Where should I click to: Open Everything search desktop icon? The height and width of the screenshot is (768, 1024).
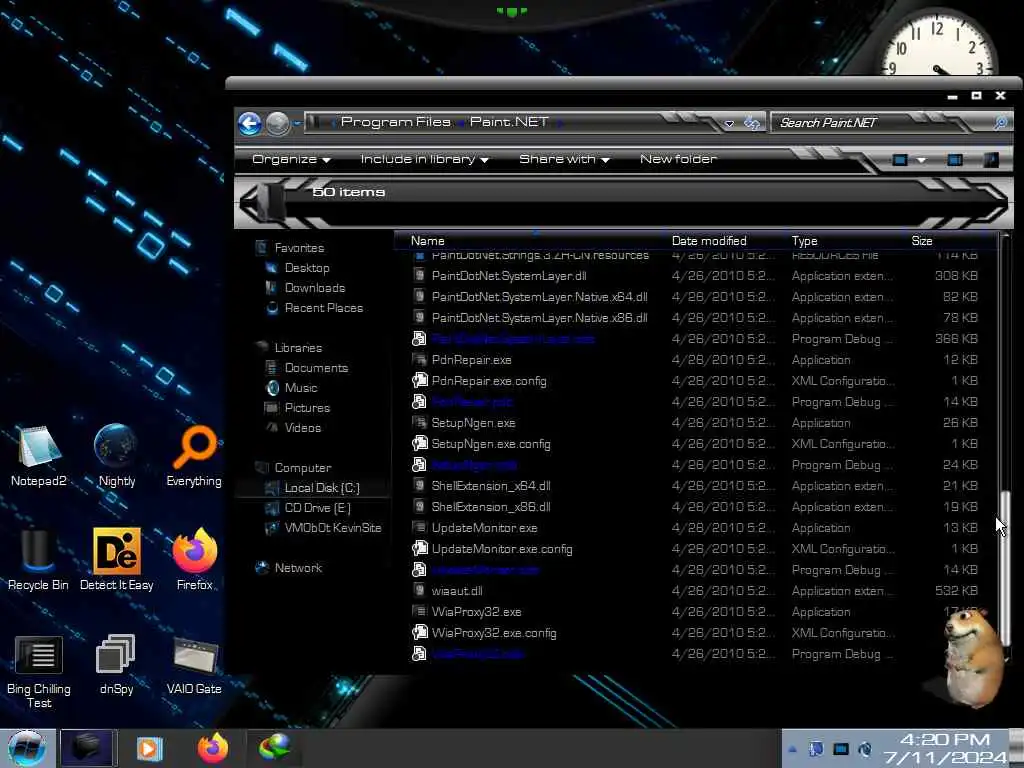click(194, 456)
